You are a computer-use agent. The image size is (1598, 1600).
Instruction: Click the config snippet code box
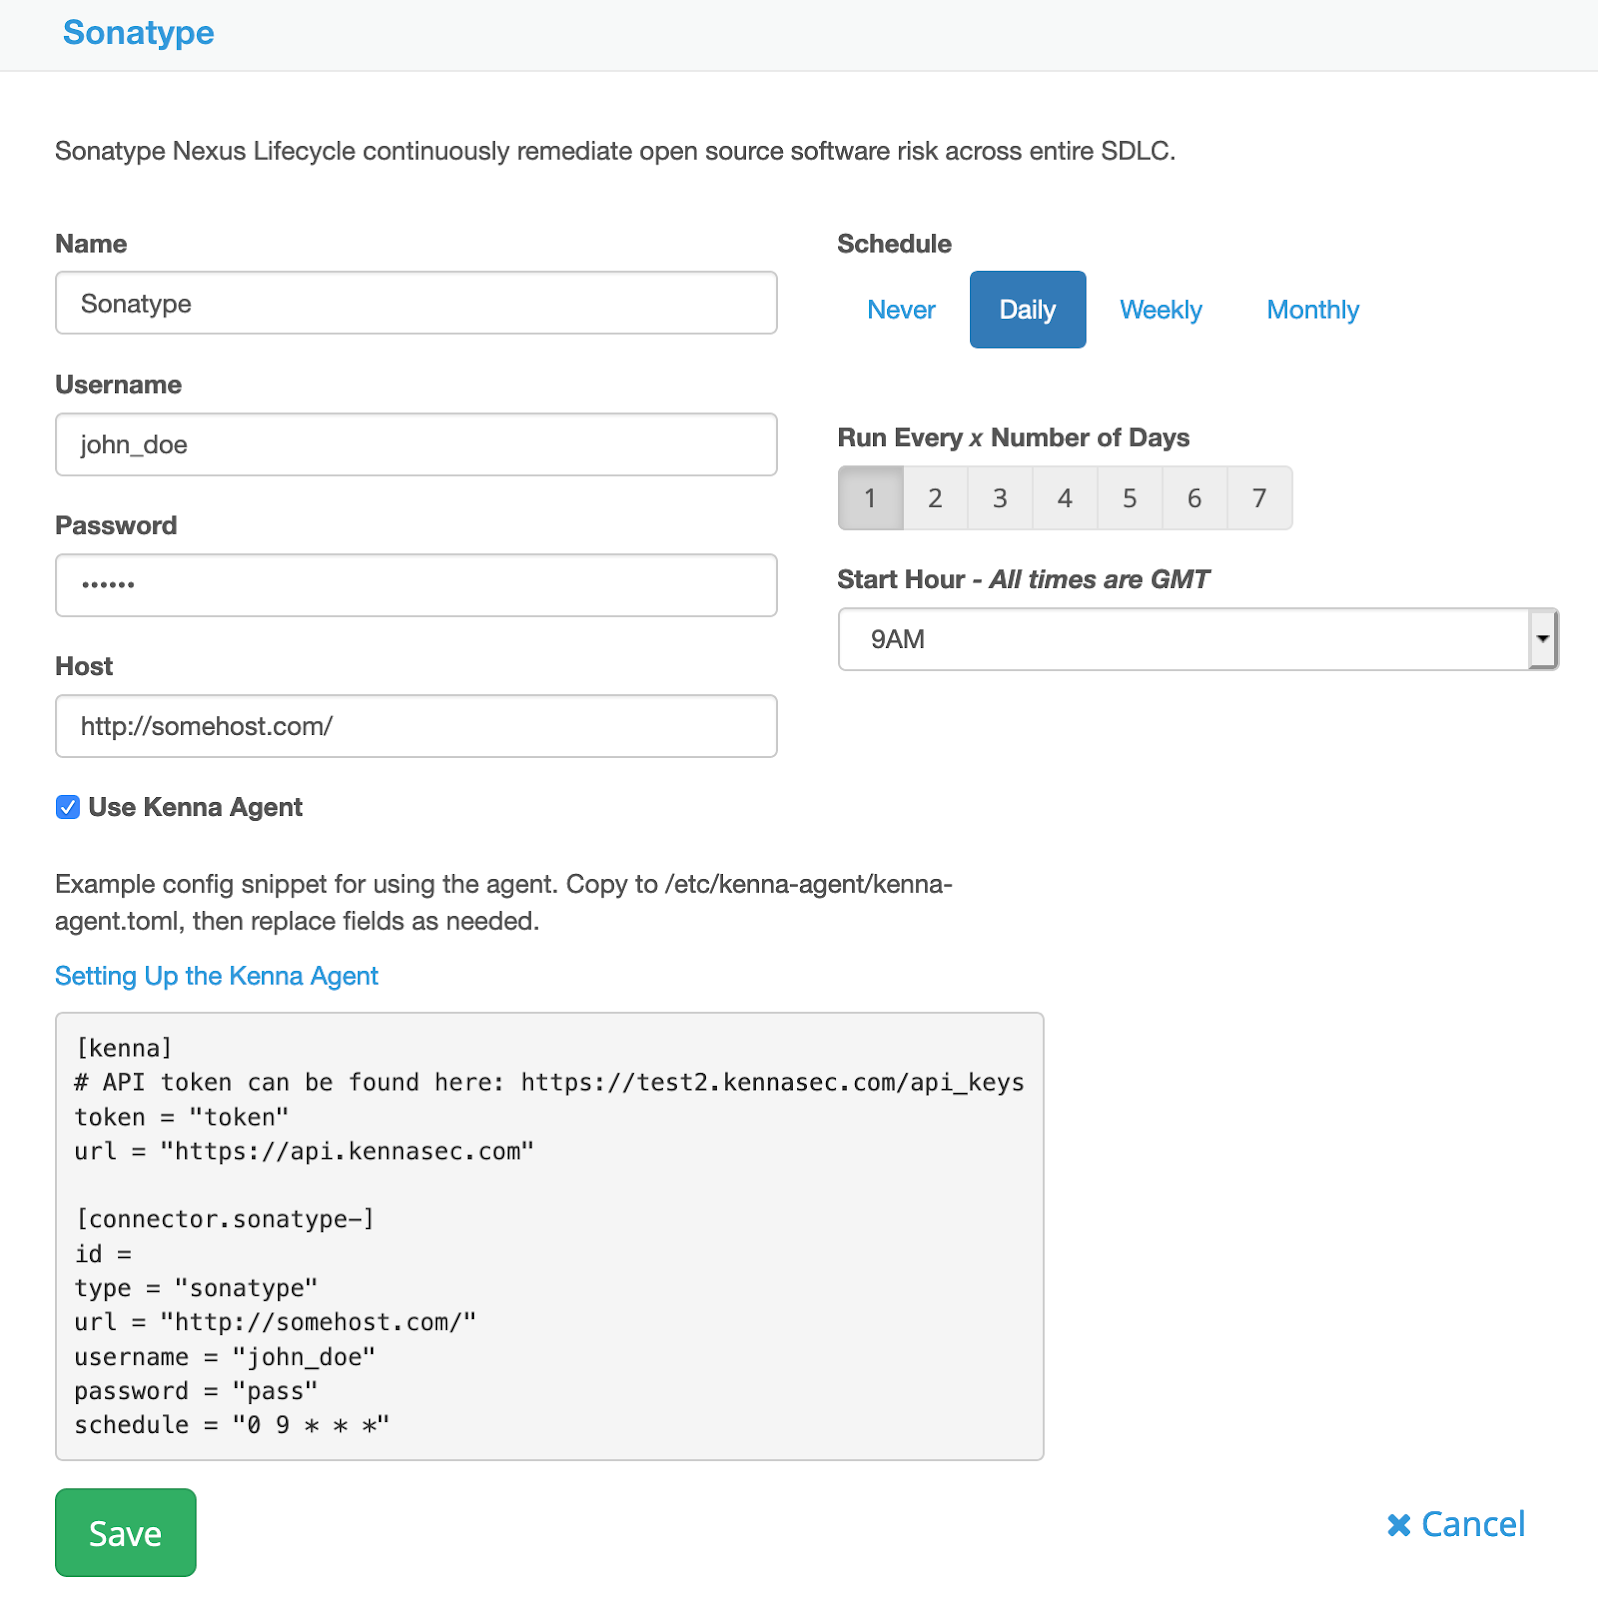[x=550, y=1236]
